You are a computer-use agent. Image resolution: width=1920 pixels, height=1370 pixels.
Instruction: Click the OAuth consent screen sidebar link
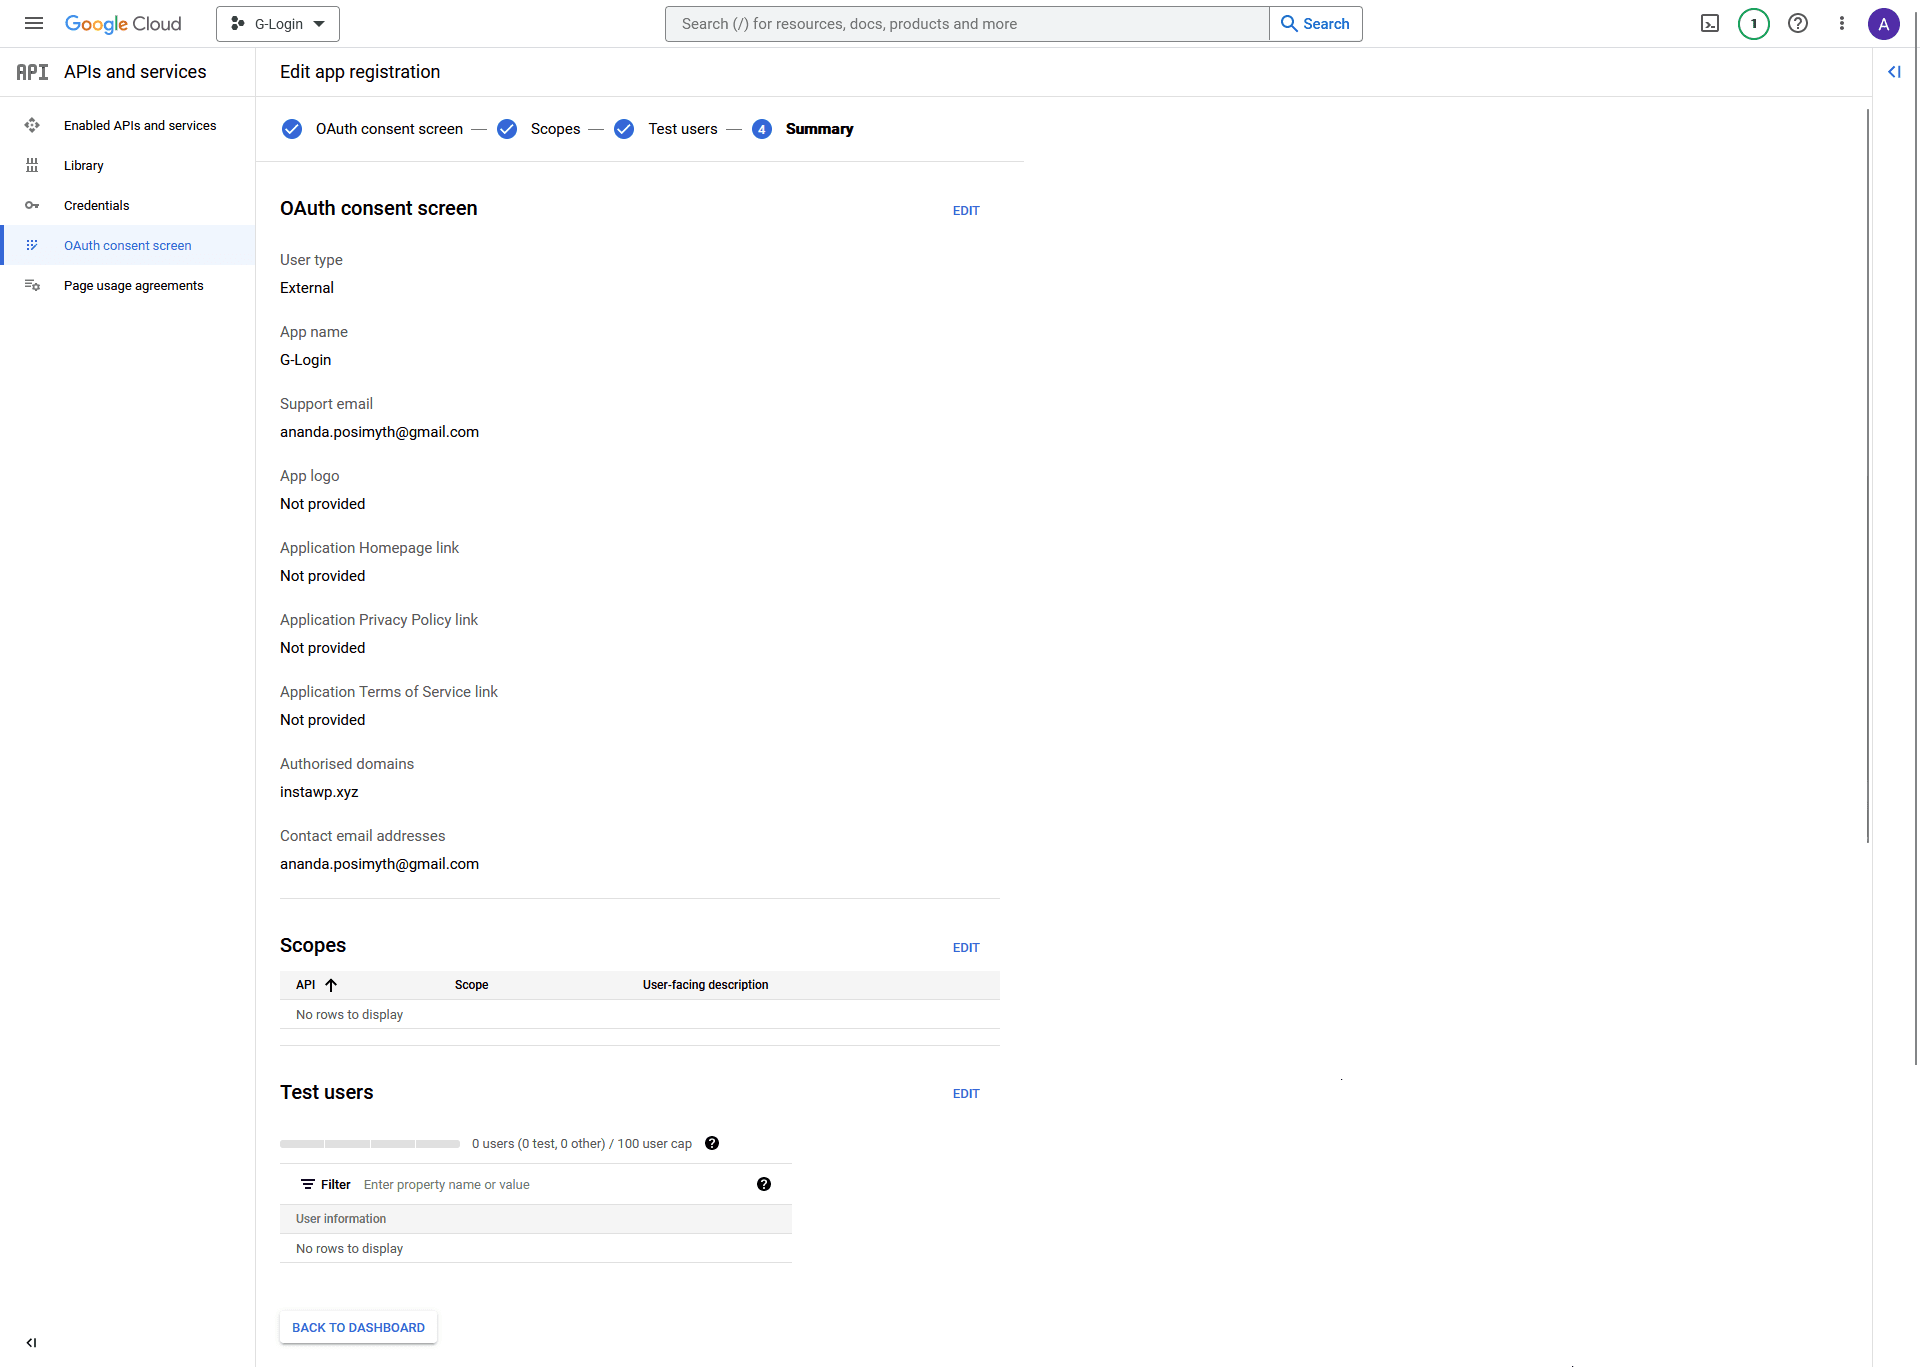point(126,245)
